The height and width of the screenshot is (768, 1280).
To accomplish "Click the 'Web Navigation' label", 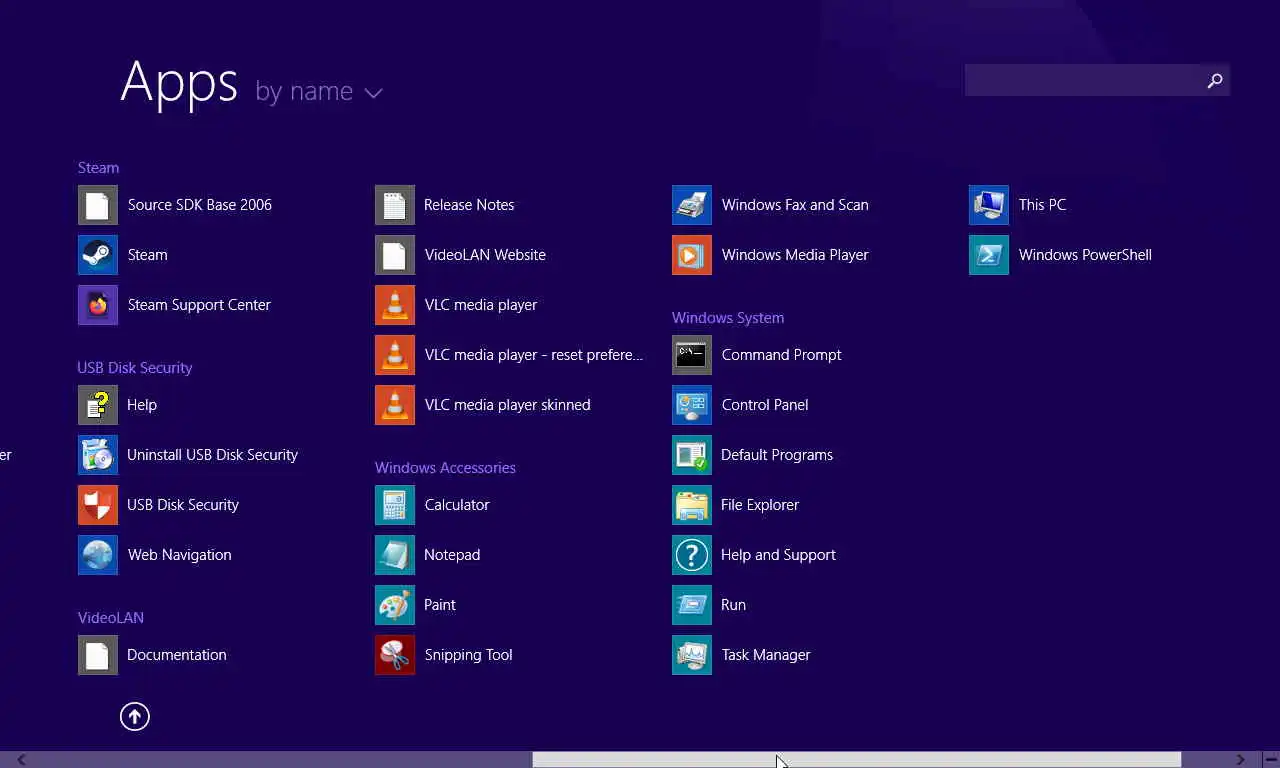I will coord(179,555).
